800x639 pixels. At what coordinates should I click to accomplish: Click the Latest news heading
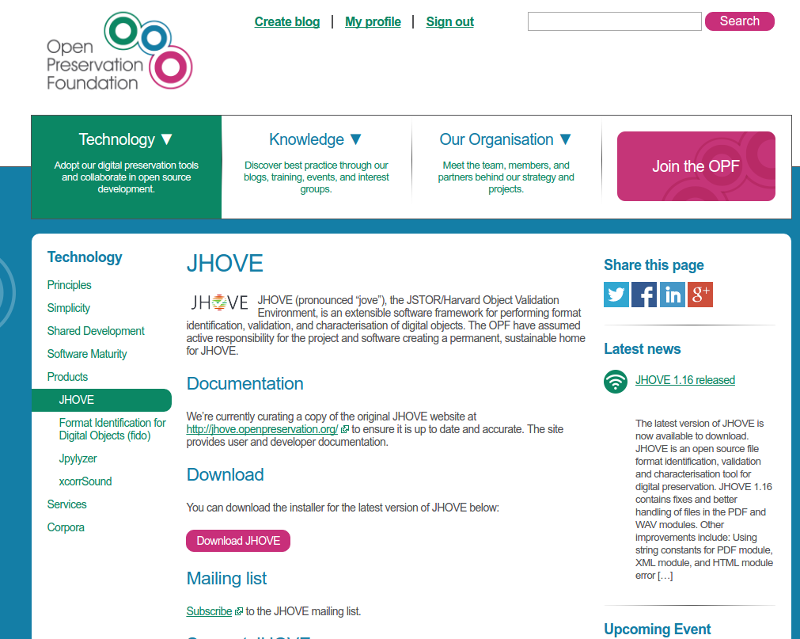(642, 349)
